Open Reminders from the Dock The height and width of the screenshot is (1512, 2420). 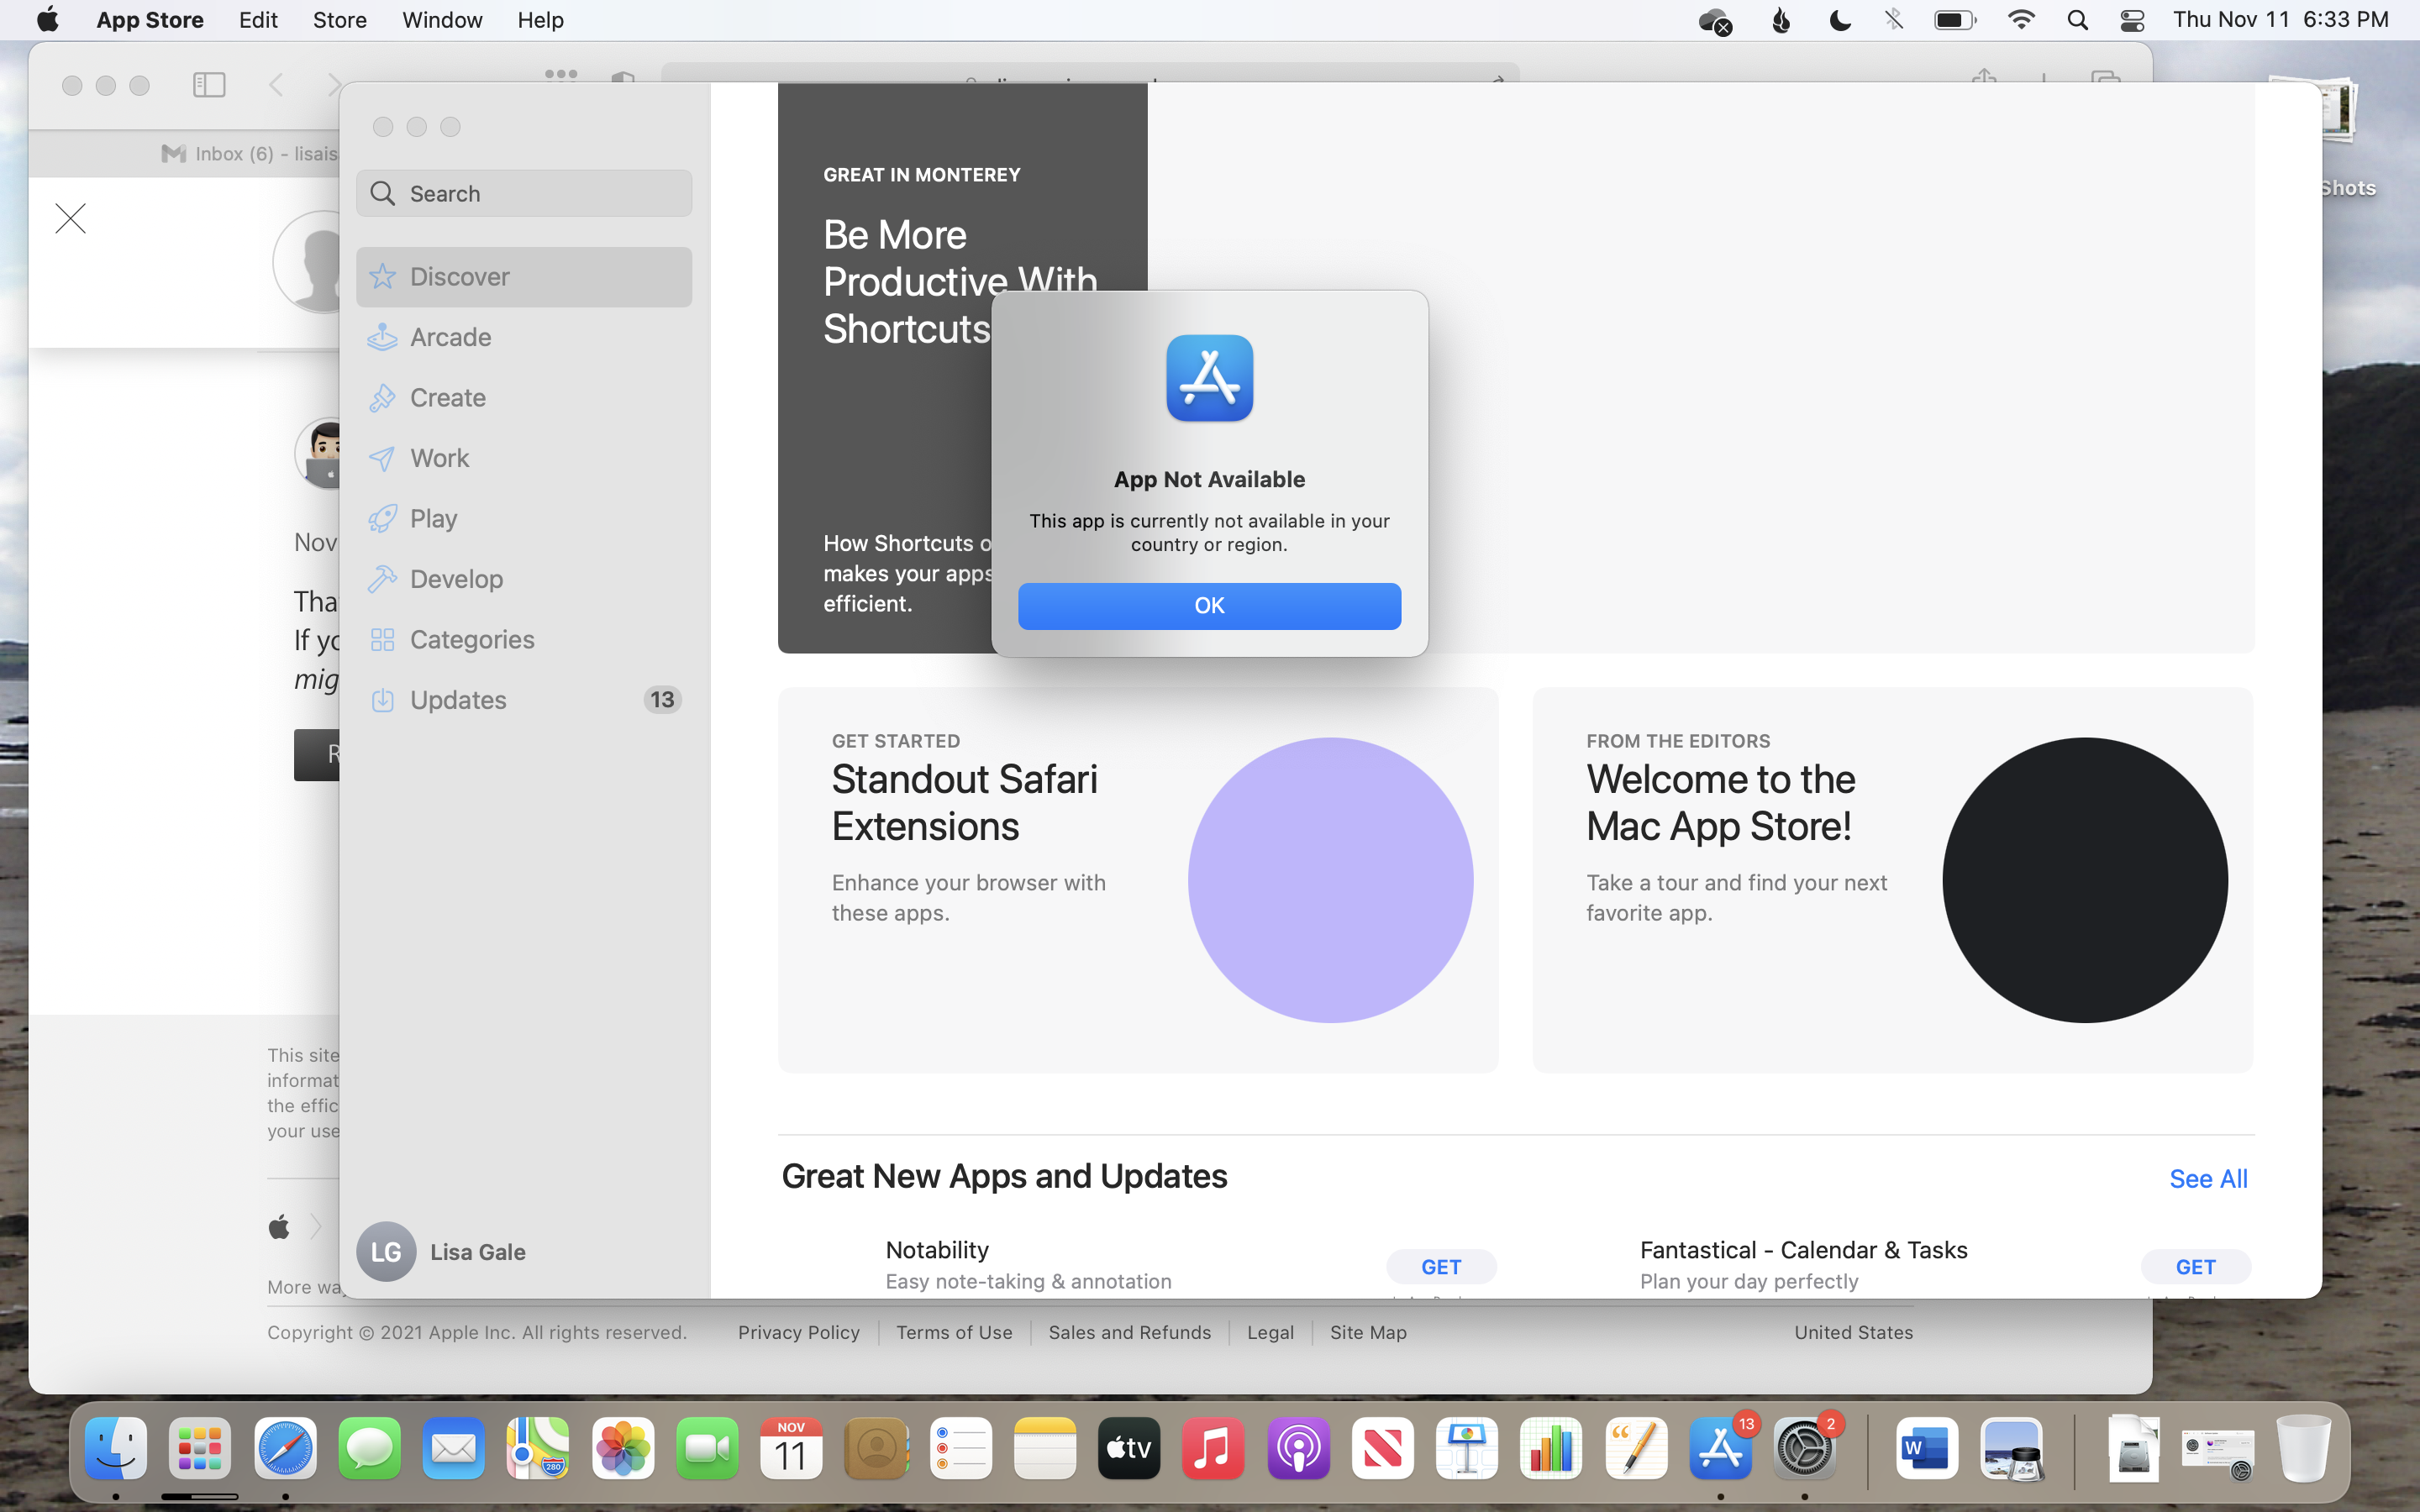[x=960, y=1448]
